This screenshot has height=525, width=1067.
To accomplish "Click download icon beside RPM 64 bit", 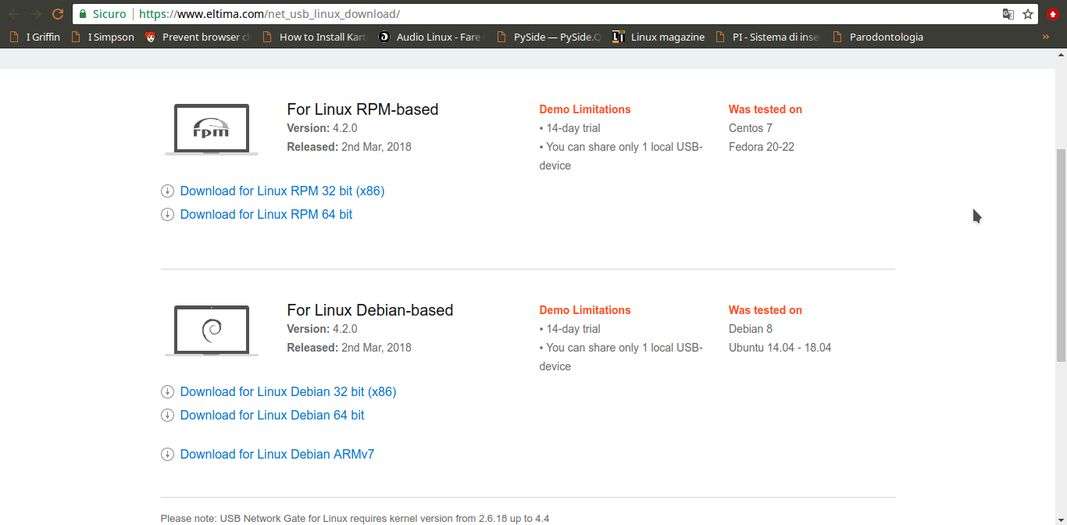I will click(x=167, y=214).
